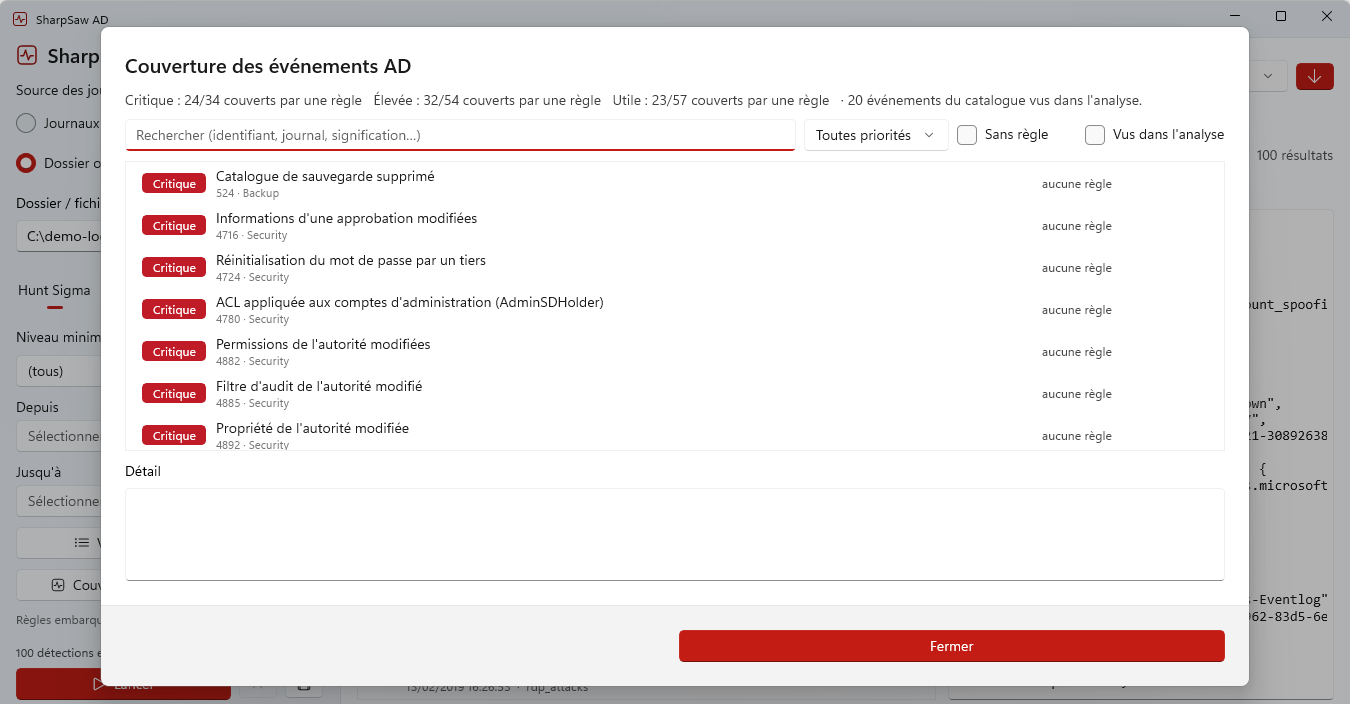
Task: Click the "524 · Backup" subtitle text
Action: [247, 193]
